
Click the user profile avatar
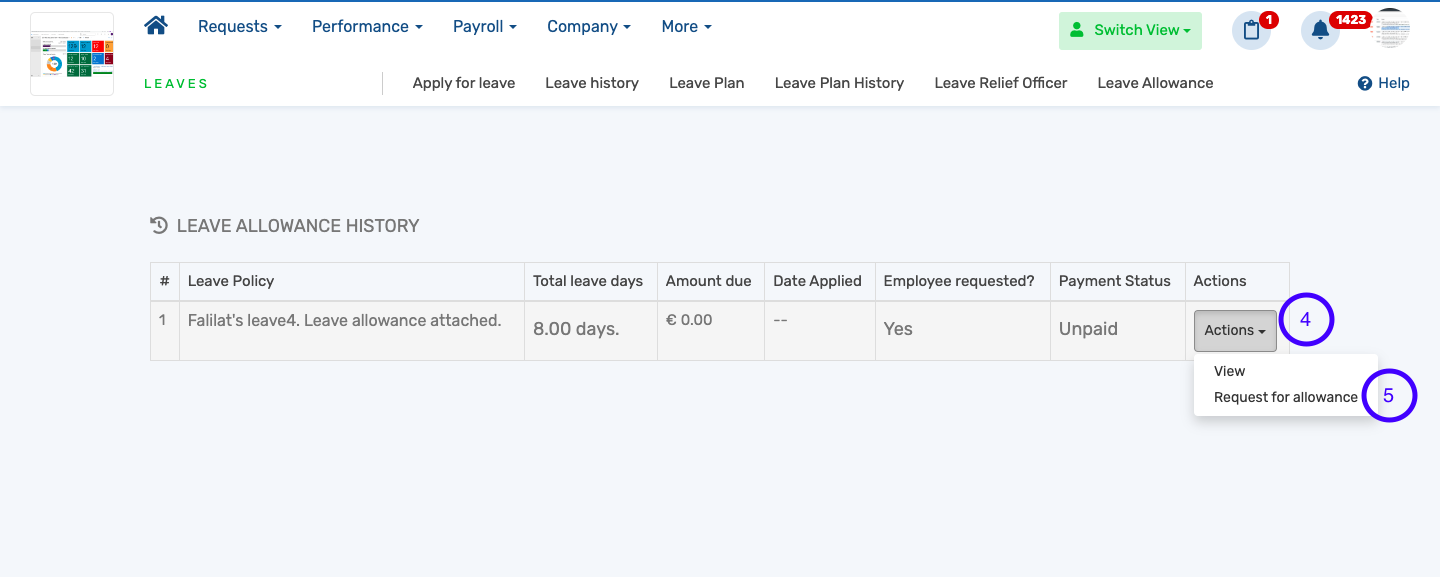coord(1391,30)
